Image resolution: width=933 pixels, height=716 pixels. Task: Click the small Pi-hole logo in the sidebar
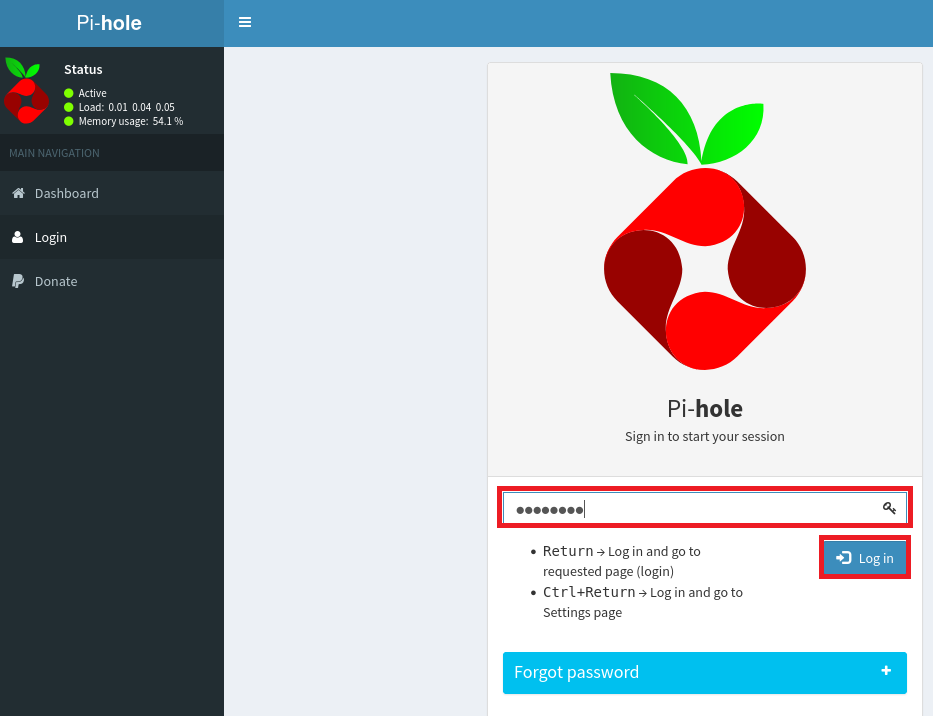click(25, 91)
